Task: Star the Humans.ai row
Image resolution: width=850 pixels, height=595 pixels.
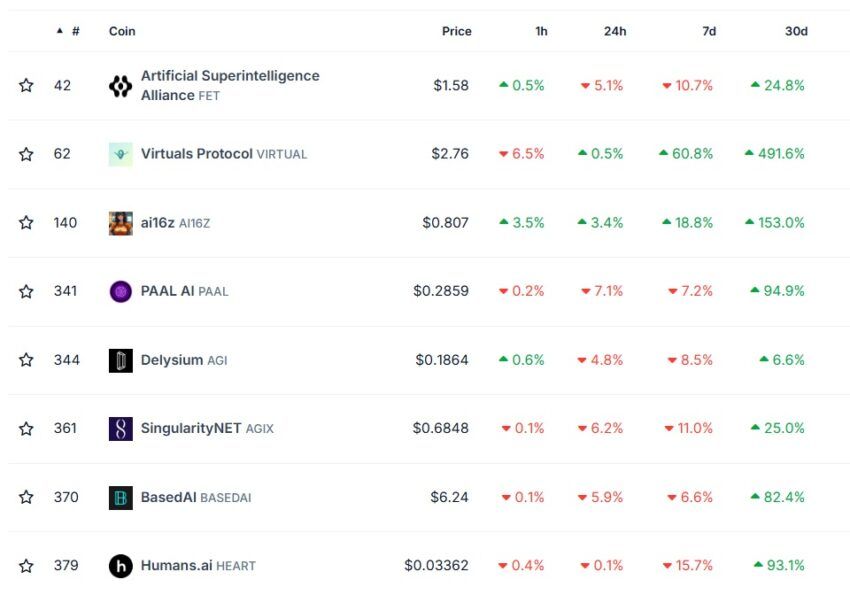Action: [26, 566]
